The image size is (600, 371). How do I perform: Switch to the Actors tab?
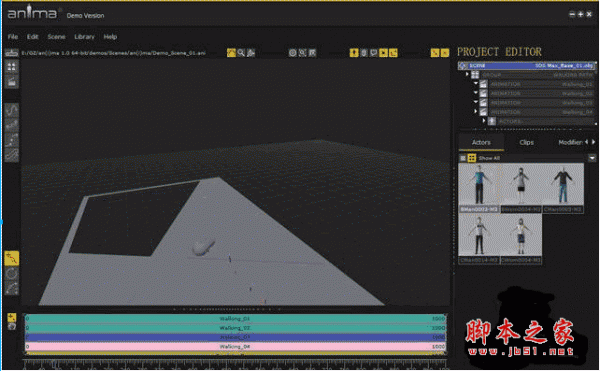click(x=481, y=142)
